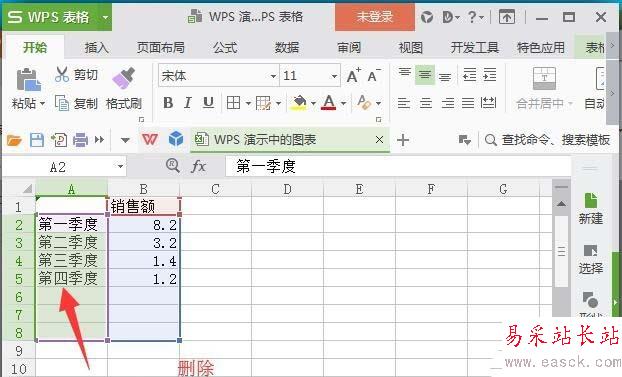
Task: Add a new document tab
Action: point(403,140)
